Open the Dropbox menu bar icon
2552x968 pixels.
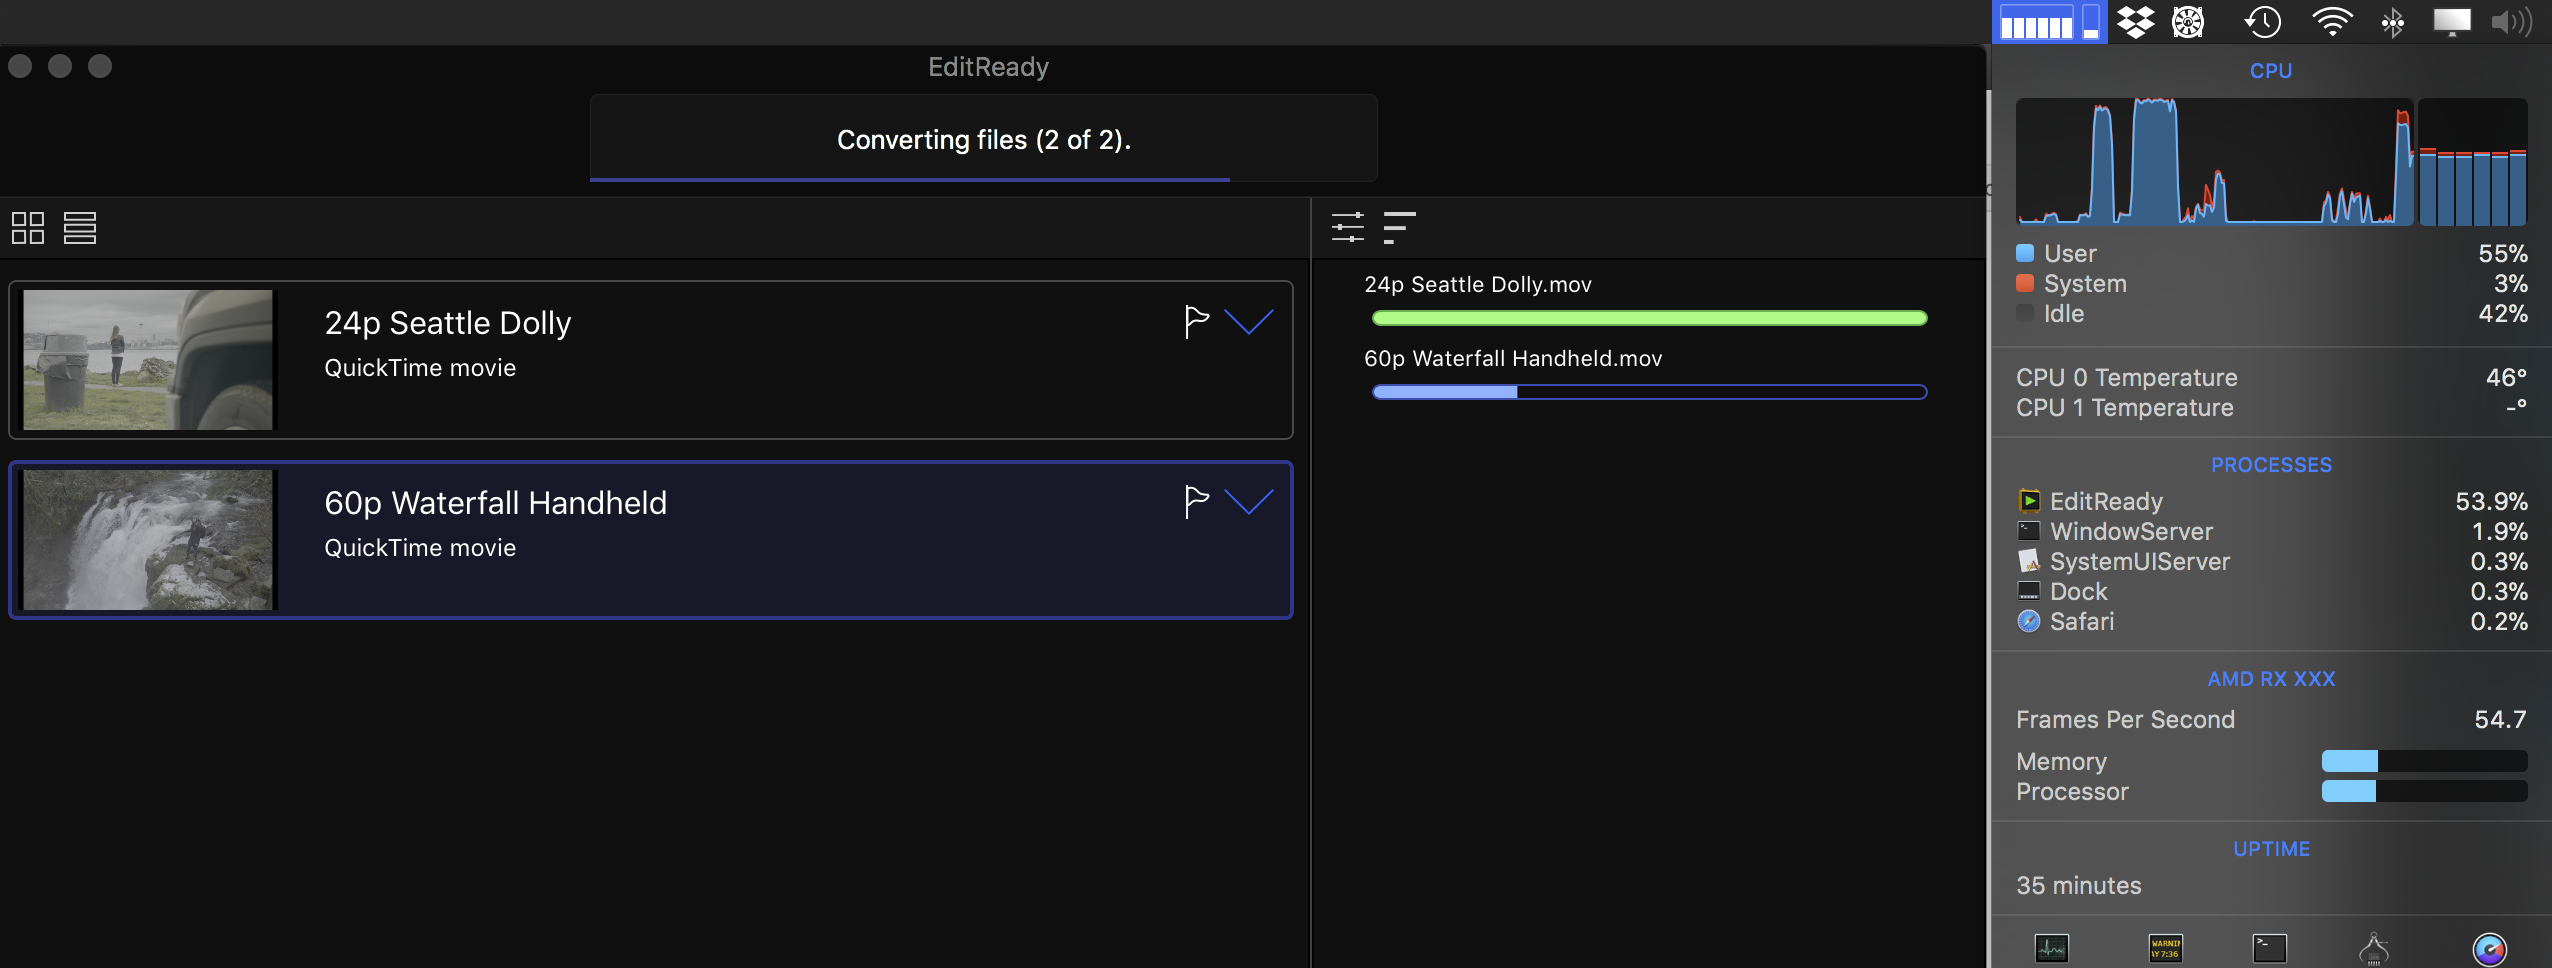click(2136, 22)
